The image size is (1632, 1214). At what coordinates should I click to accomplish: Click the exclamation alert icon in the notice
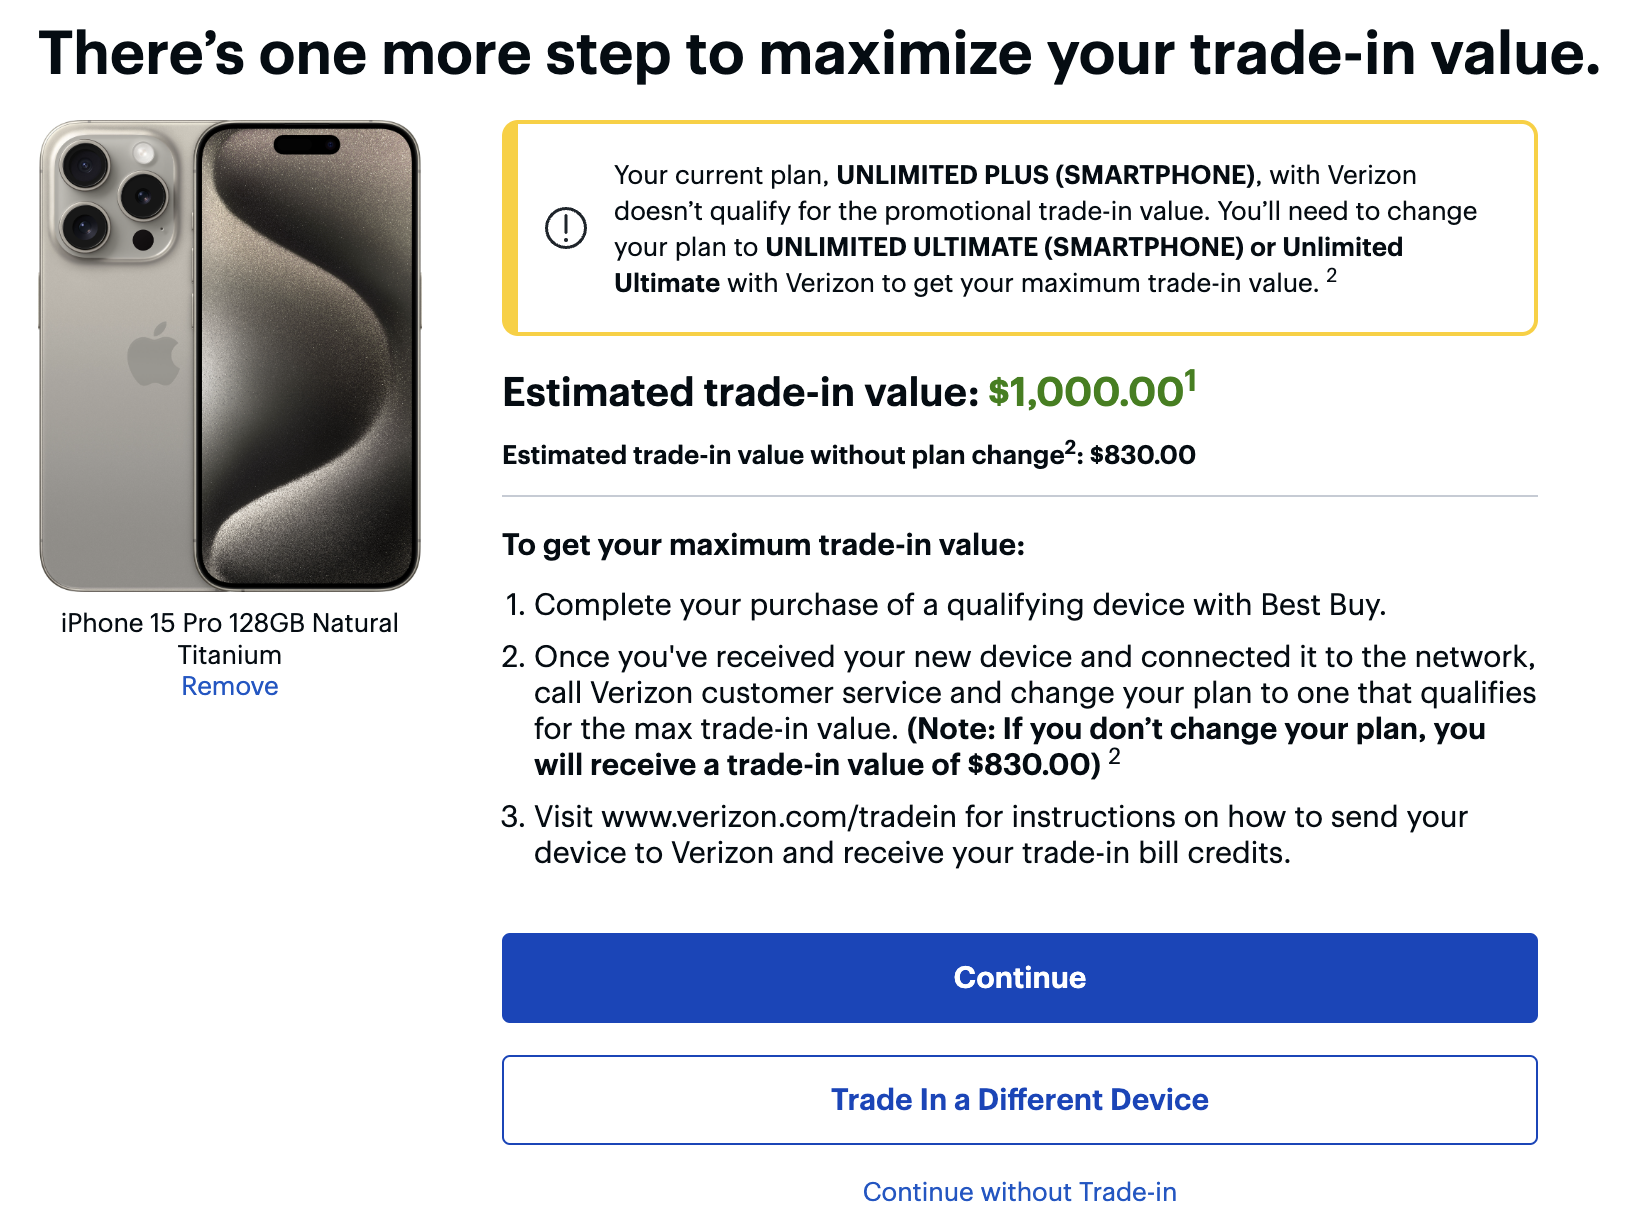coord(565,228)
